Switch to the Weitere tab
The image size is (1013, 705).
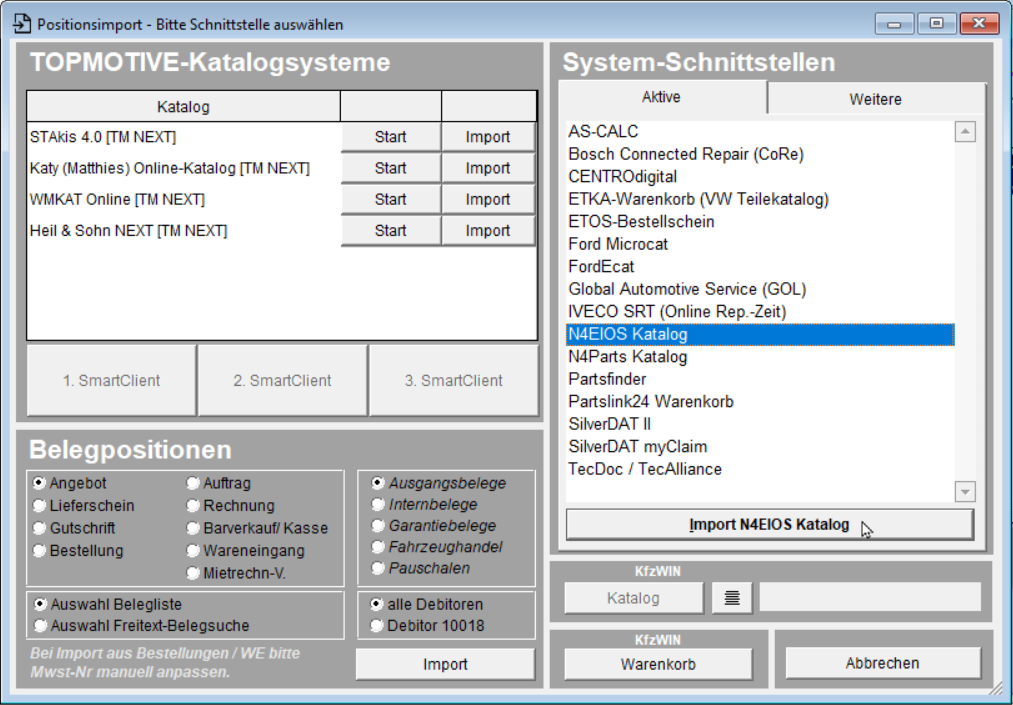tap(875, 99)
